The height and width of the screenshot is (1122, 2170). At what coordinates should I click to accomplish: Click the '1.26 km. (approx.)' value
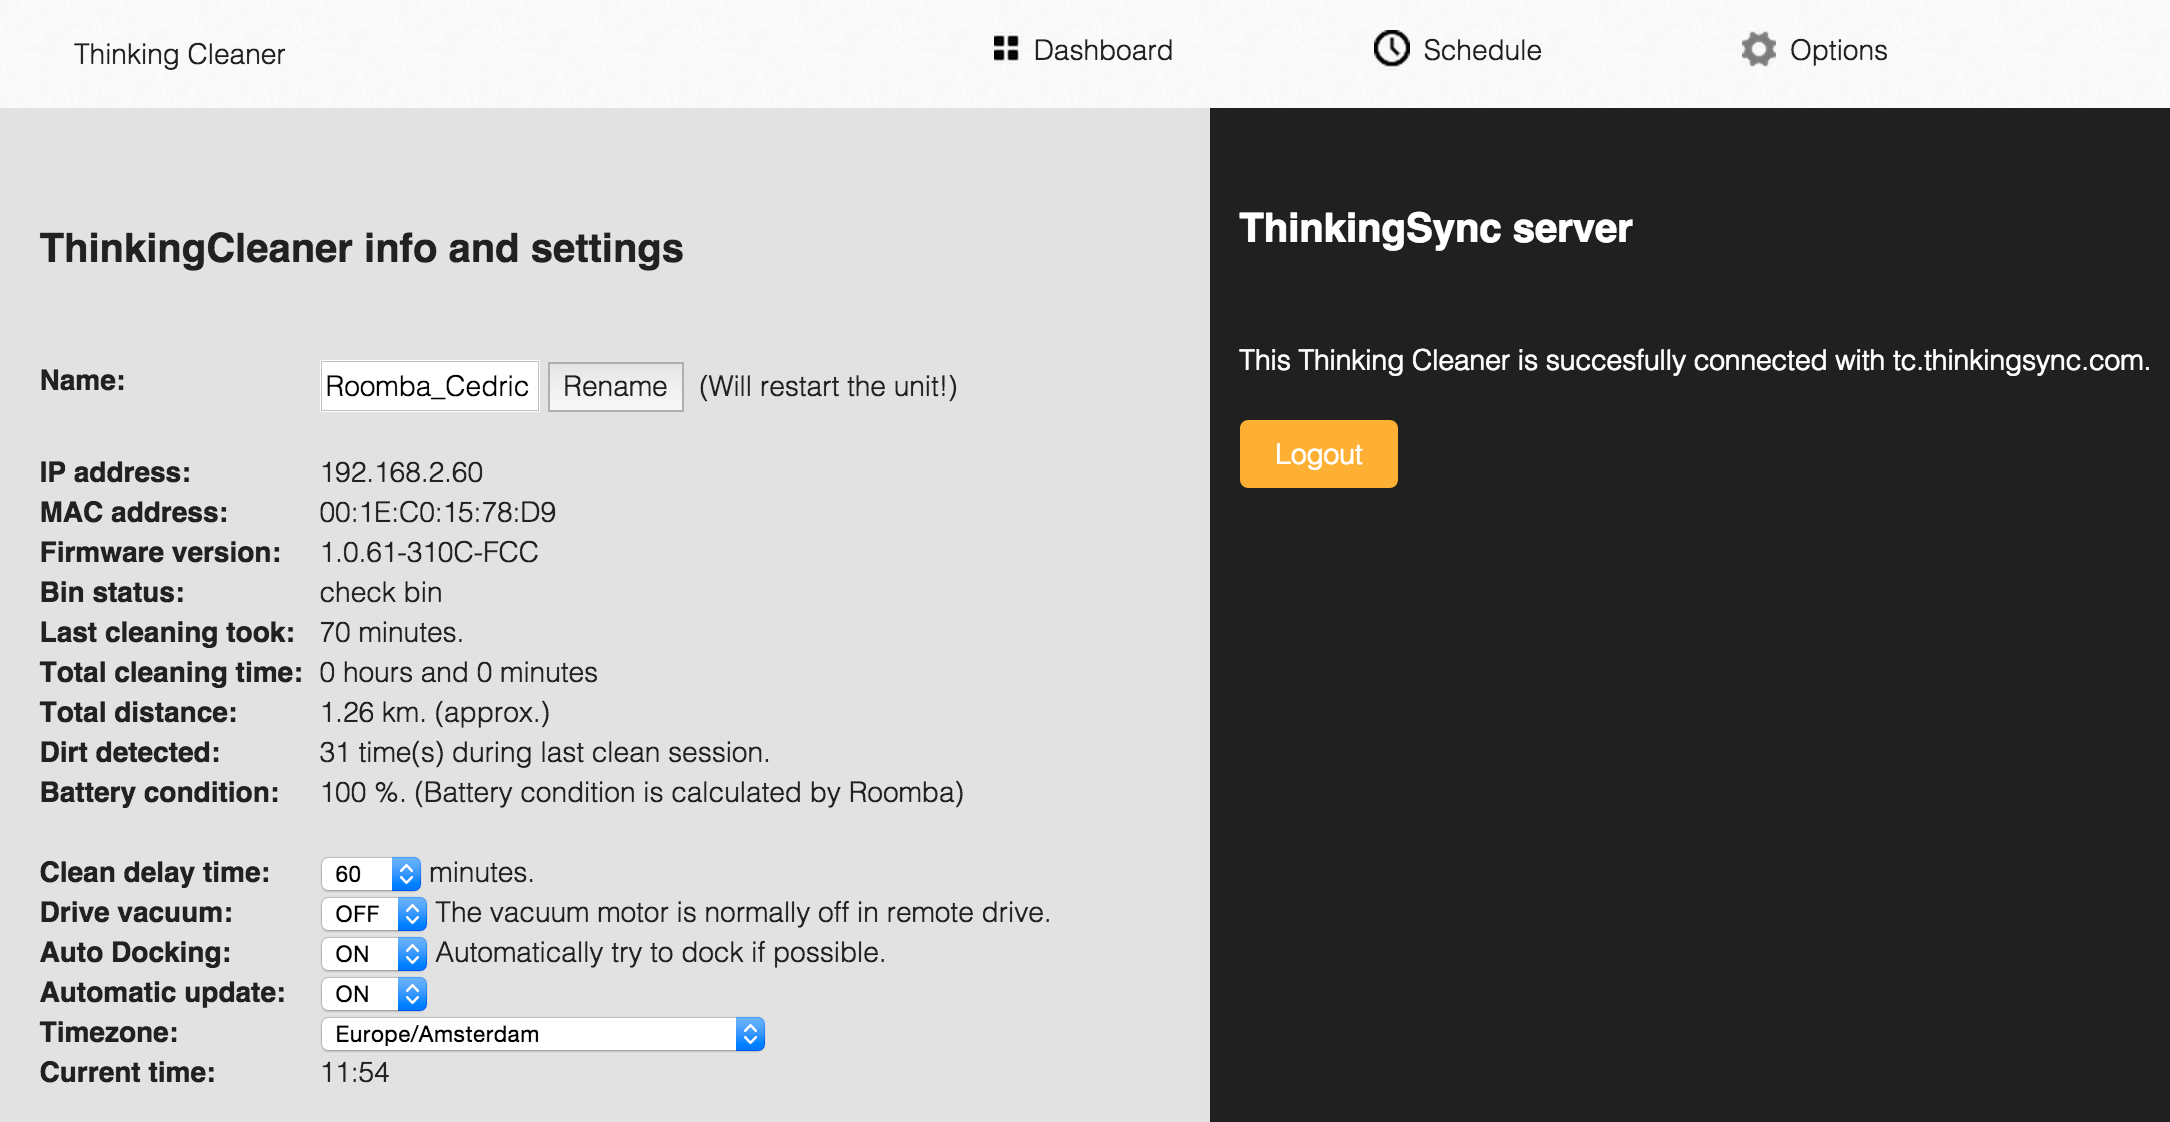point(435,712)
